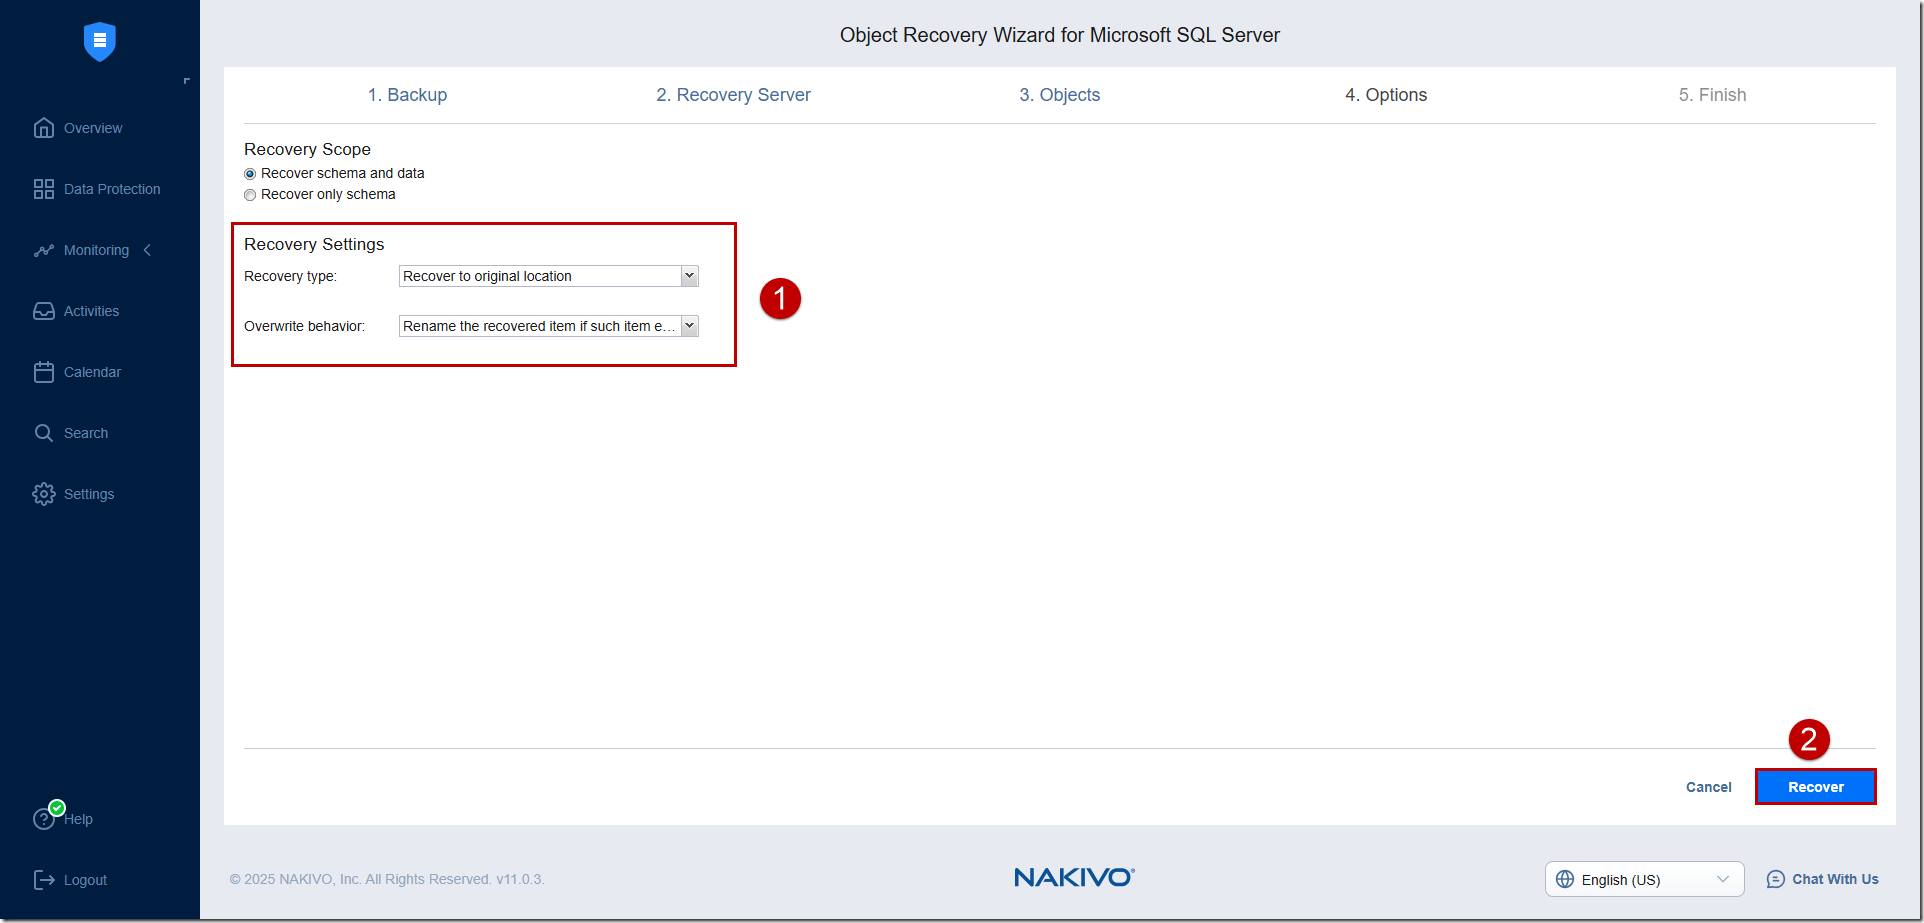The image size is (1924, 923).
Task: Click the NAKIVO footer logo
Action: click(1074, 877)
